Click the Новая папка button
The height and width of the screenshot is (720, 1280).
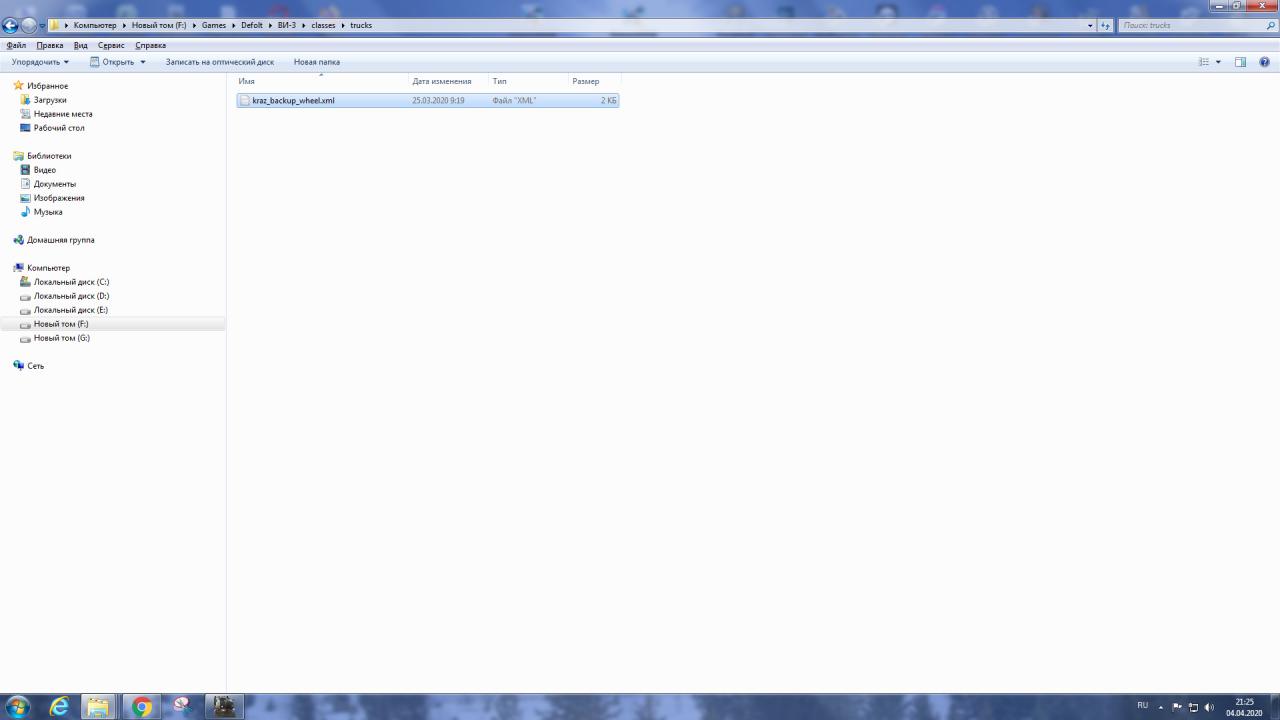317,62
